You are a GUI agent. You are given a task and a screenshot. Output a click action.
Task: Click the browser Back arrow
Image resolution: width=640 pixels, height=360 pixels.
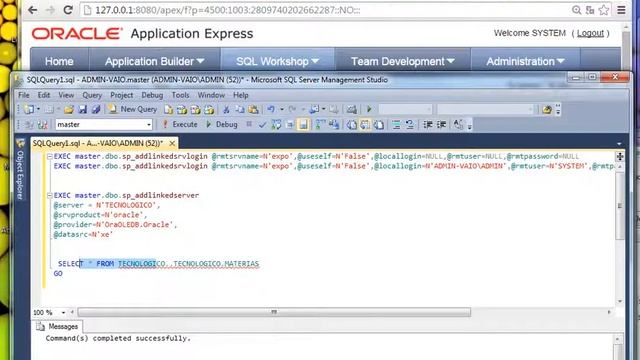coord(33,10)
